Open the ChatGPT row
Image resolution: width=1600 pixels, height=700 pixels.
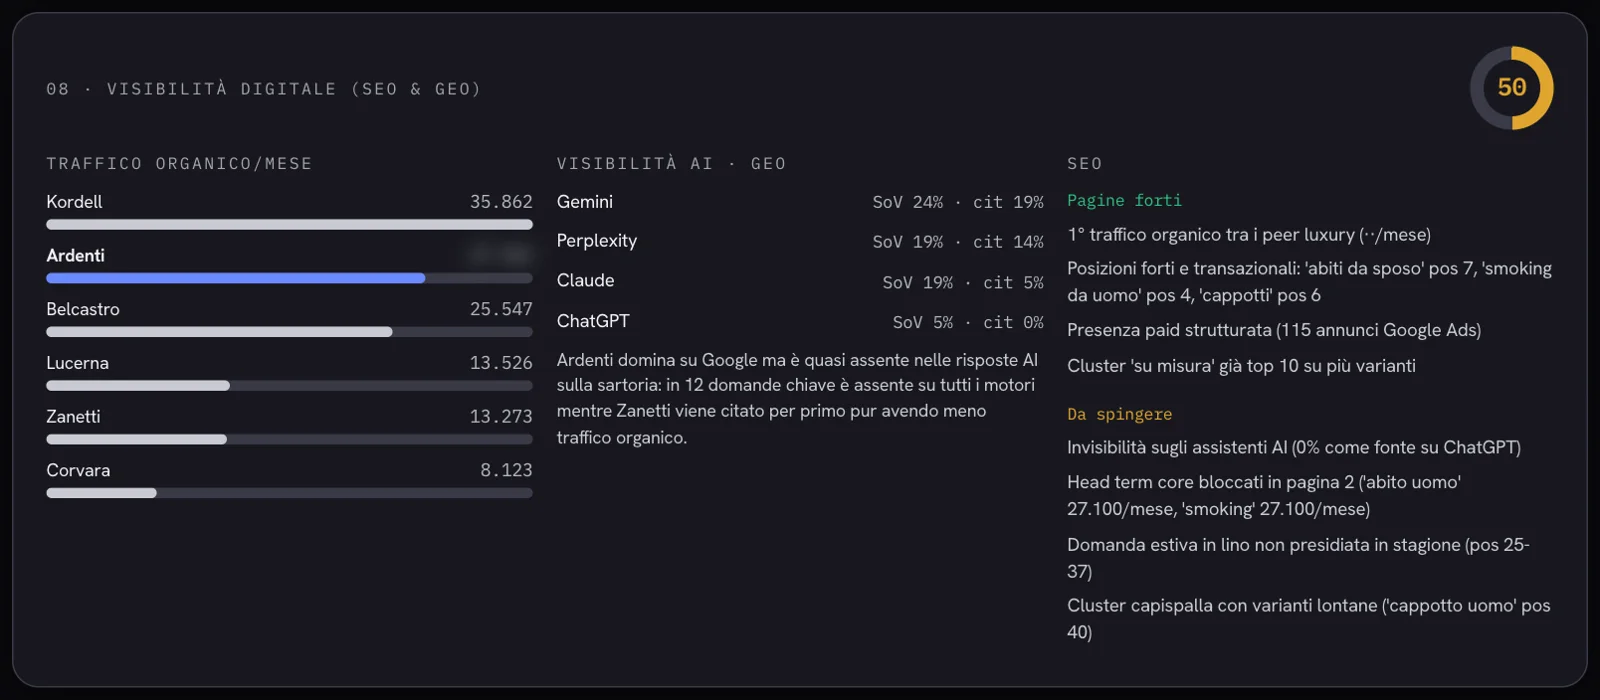[x=800, y=321]
